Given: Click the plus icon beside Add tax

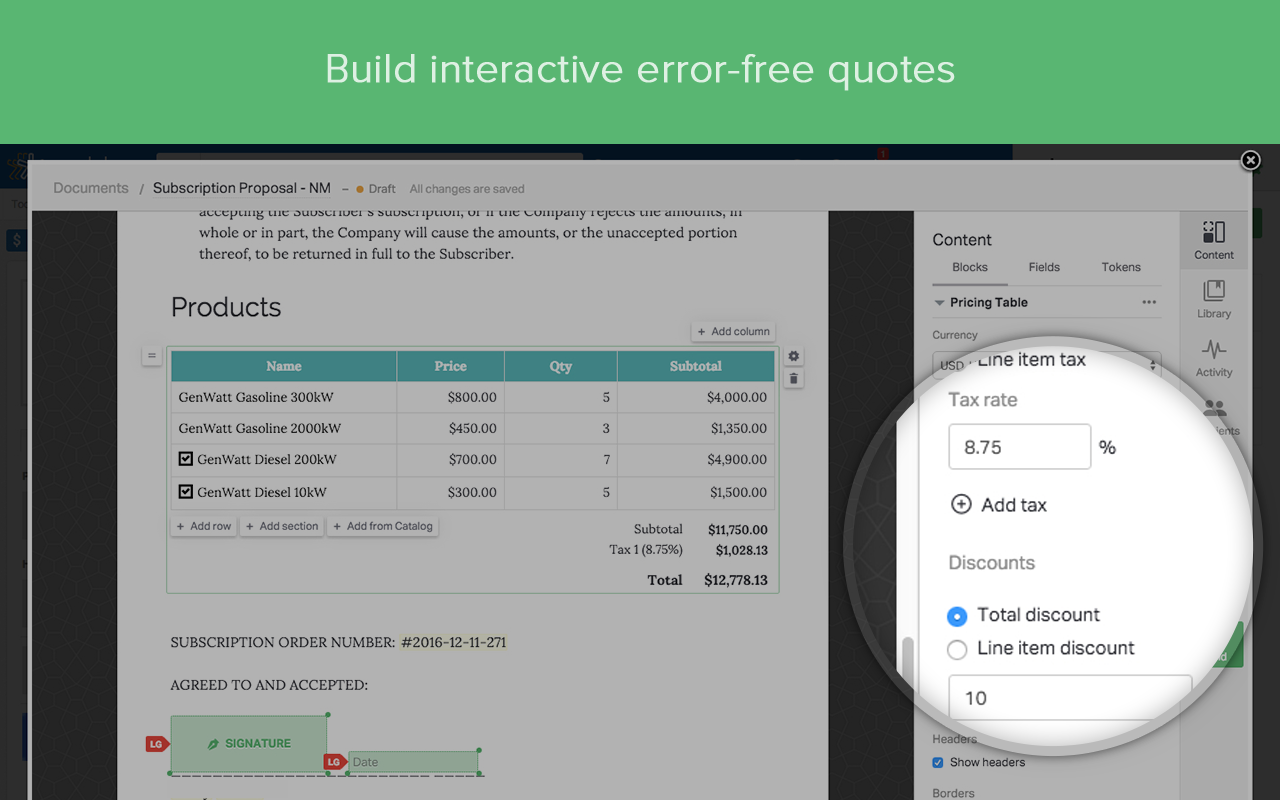Looking at the screenshot, I should point(960,504).
